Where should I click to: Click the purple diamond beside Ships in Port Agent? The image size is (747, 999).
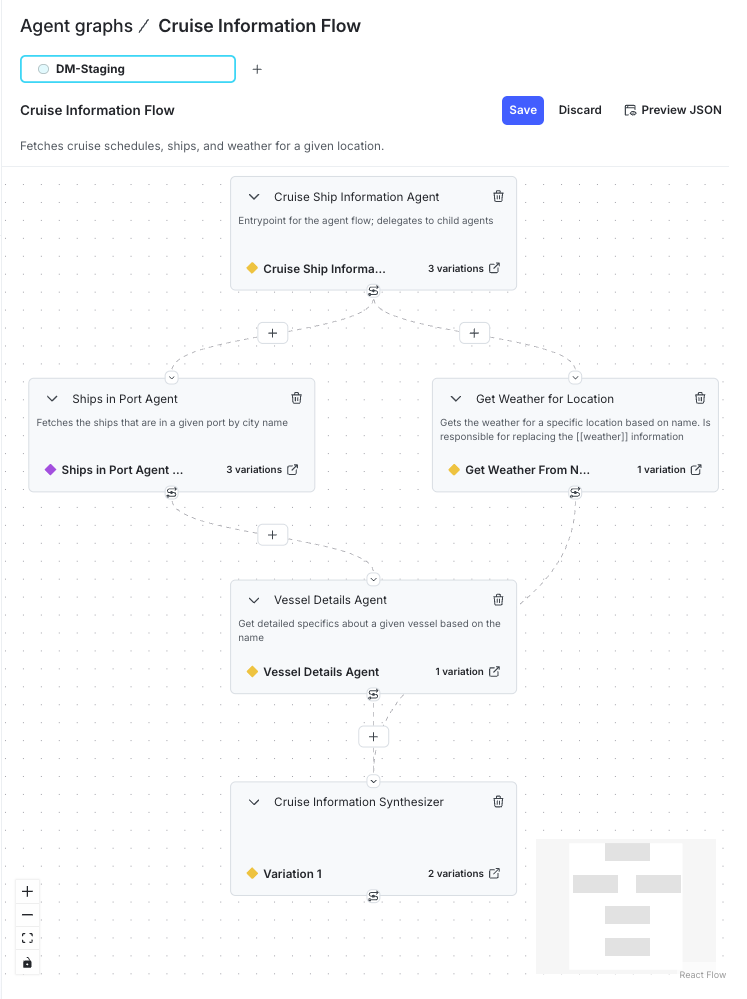[51, 470]
